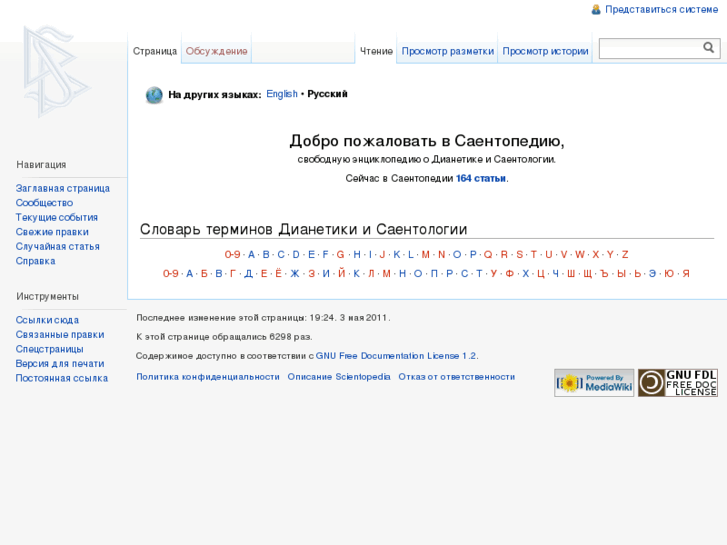The image size is (727, 545).
Task: Open Ссылки сюда tool link
Action: 47,320
